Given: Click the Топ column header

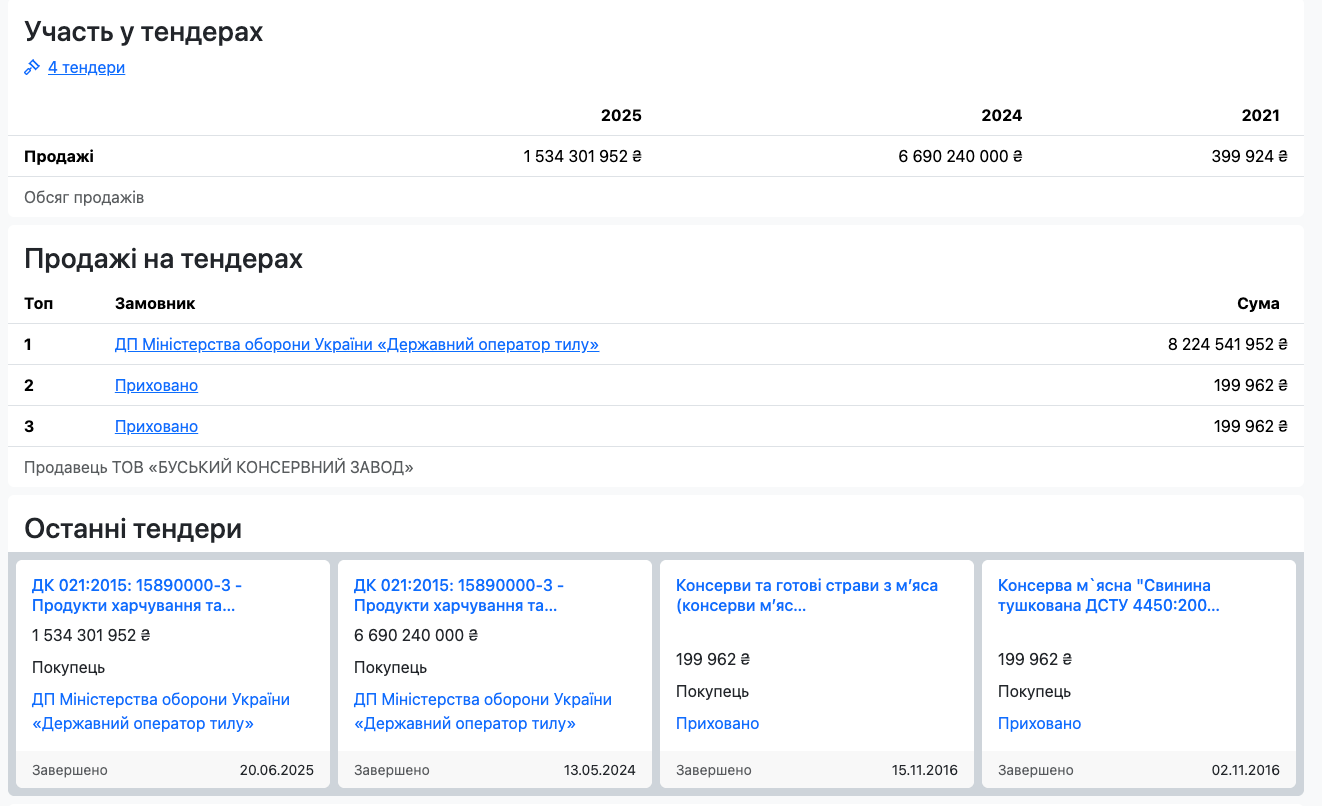Looking at the screenshot, I should point(39,303).
